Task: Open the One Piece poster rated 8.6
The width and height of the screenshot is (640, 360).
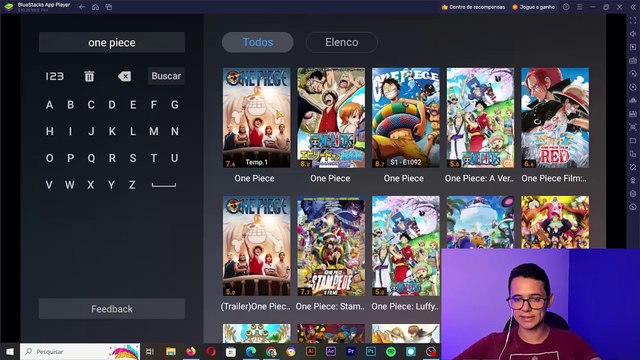Action: (x=331, y=118)
